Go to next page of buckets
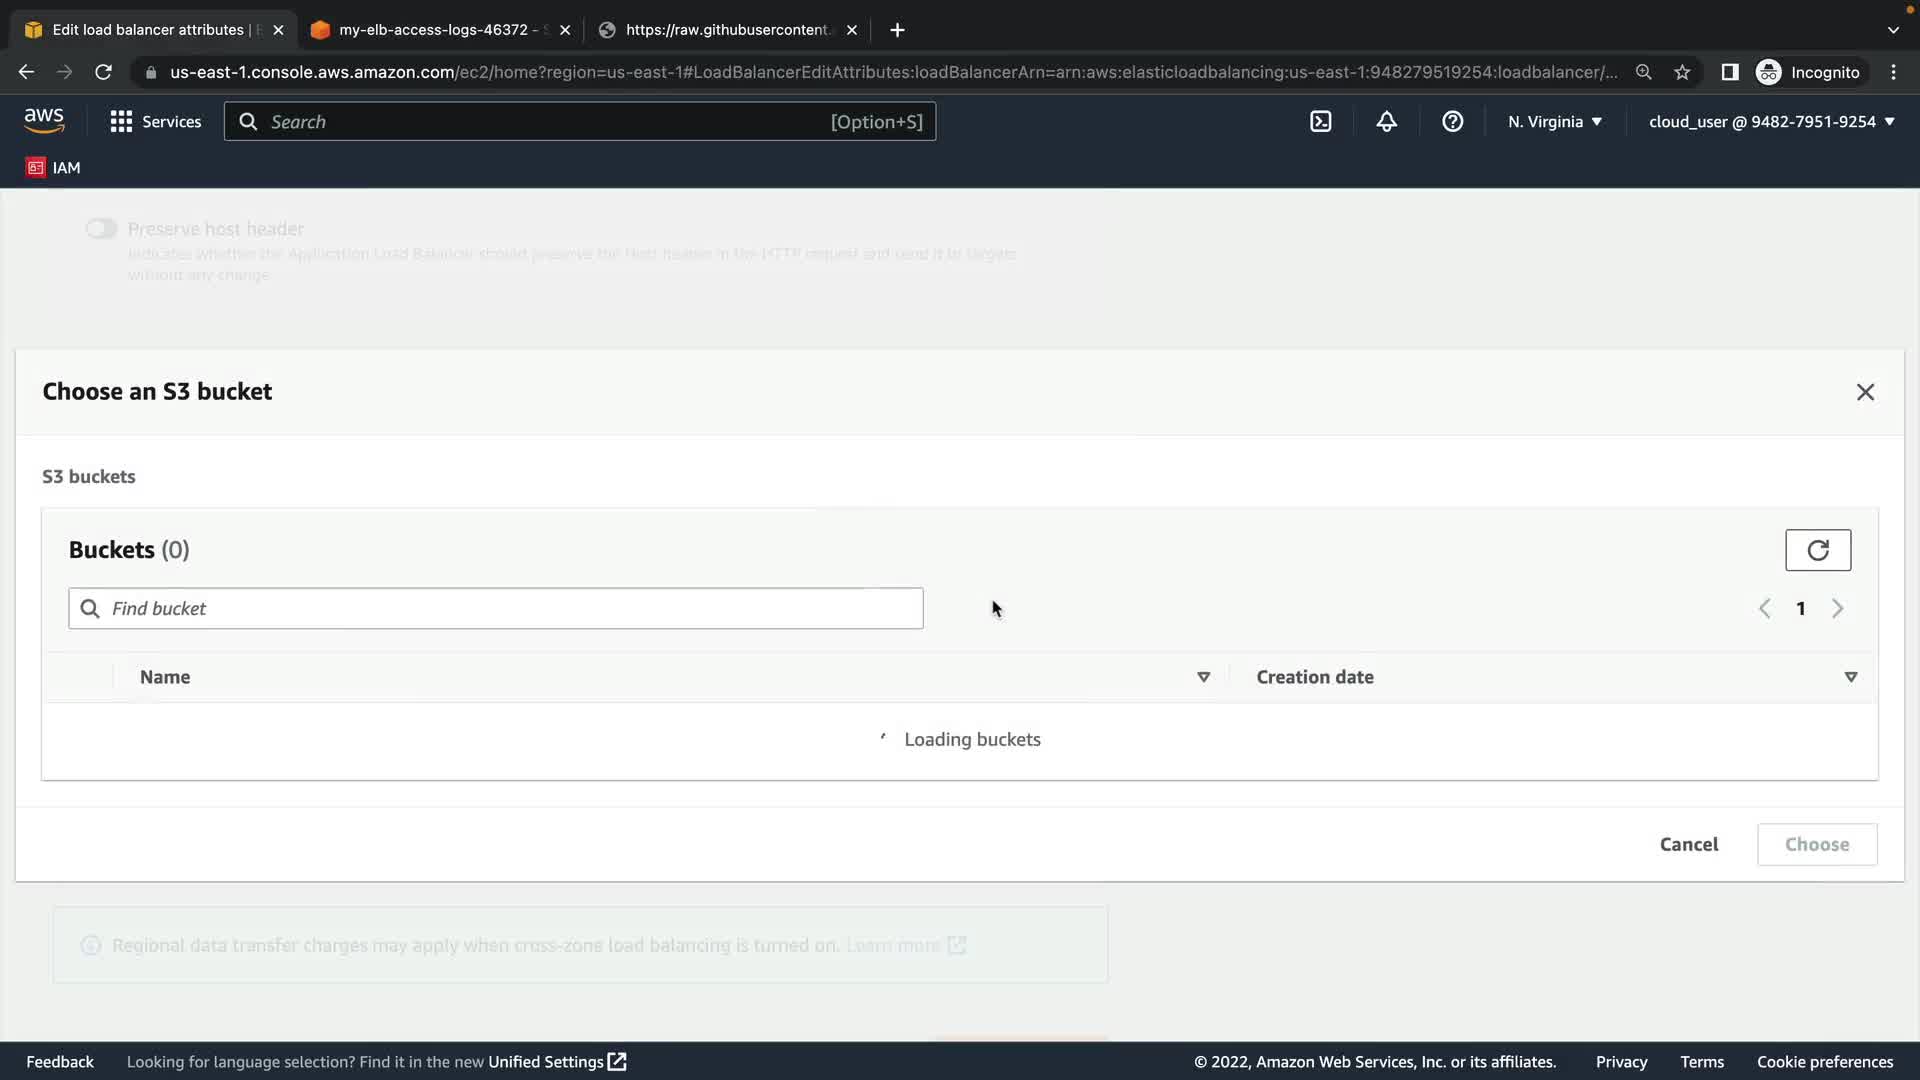1920x1080 pixels. pos(1837,608)
